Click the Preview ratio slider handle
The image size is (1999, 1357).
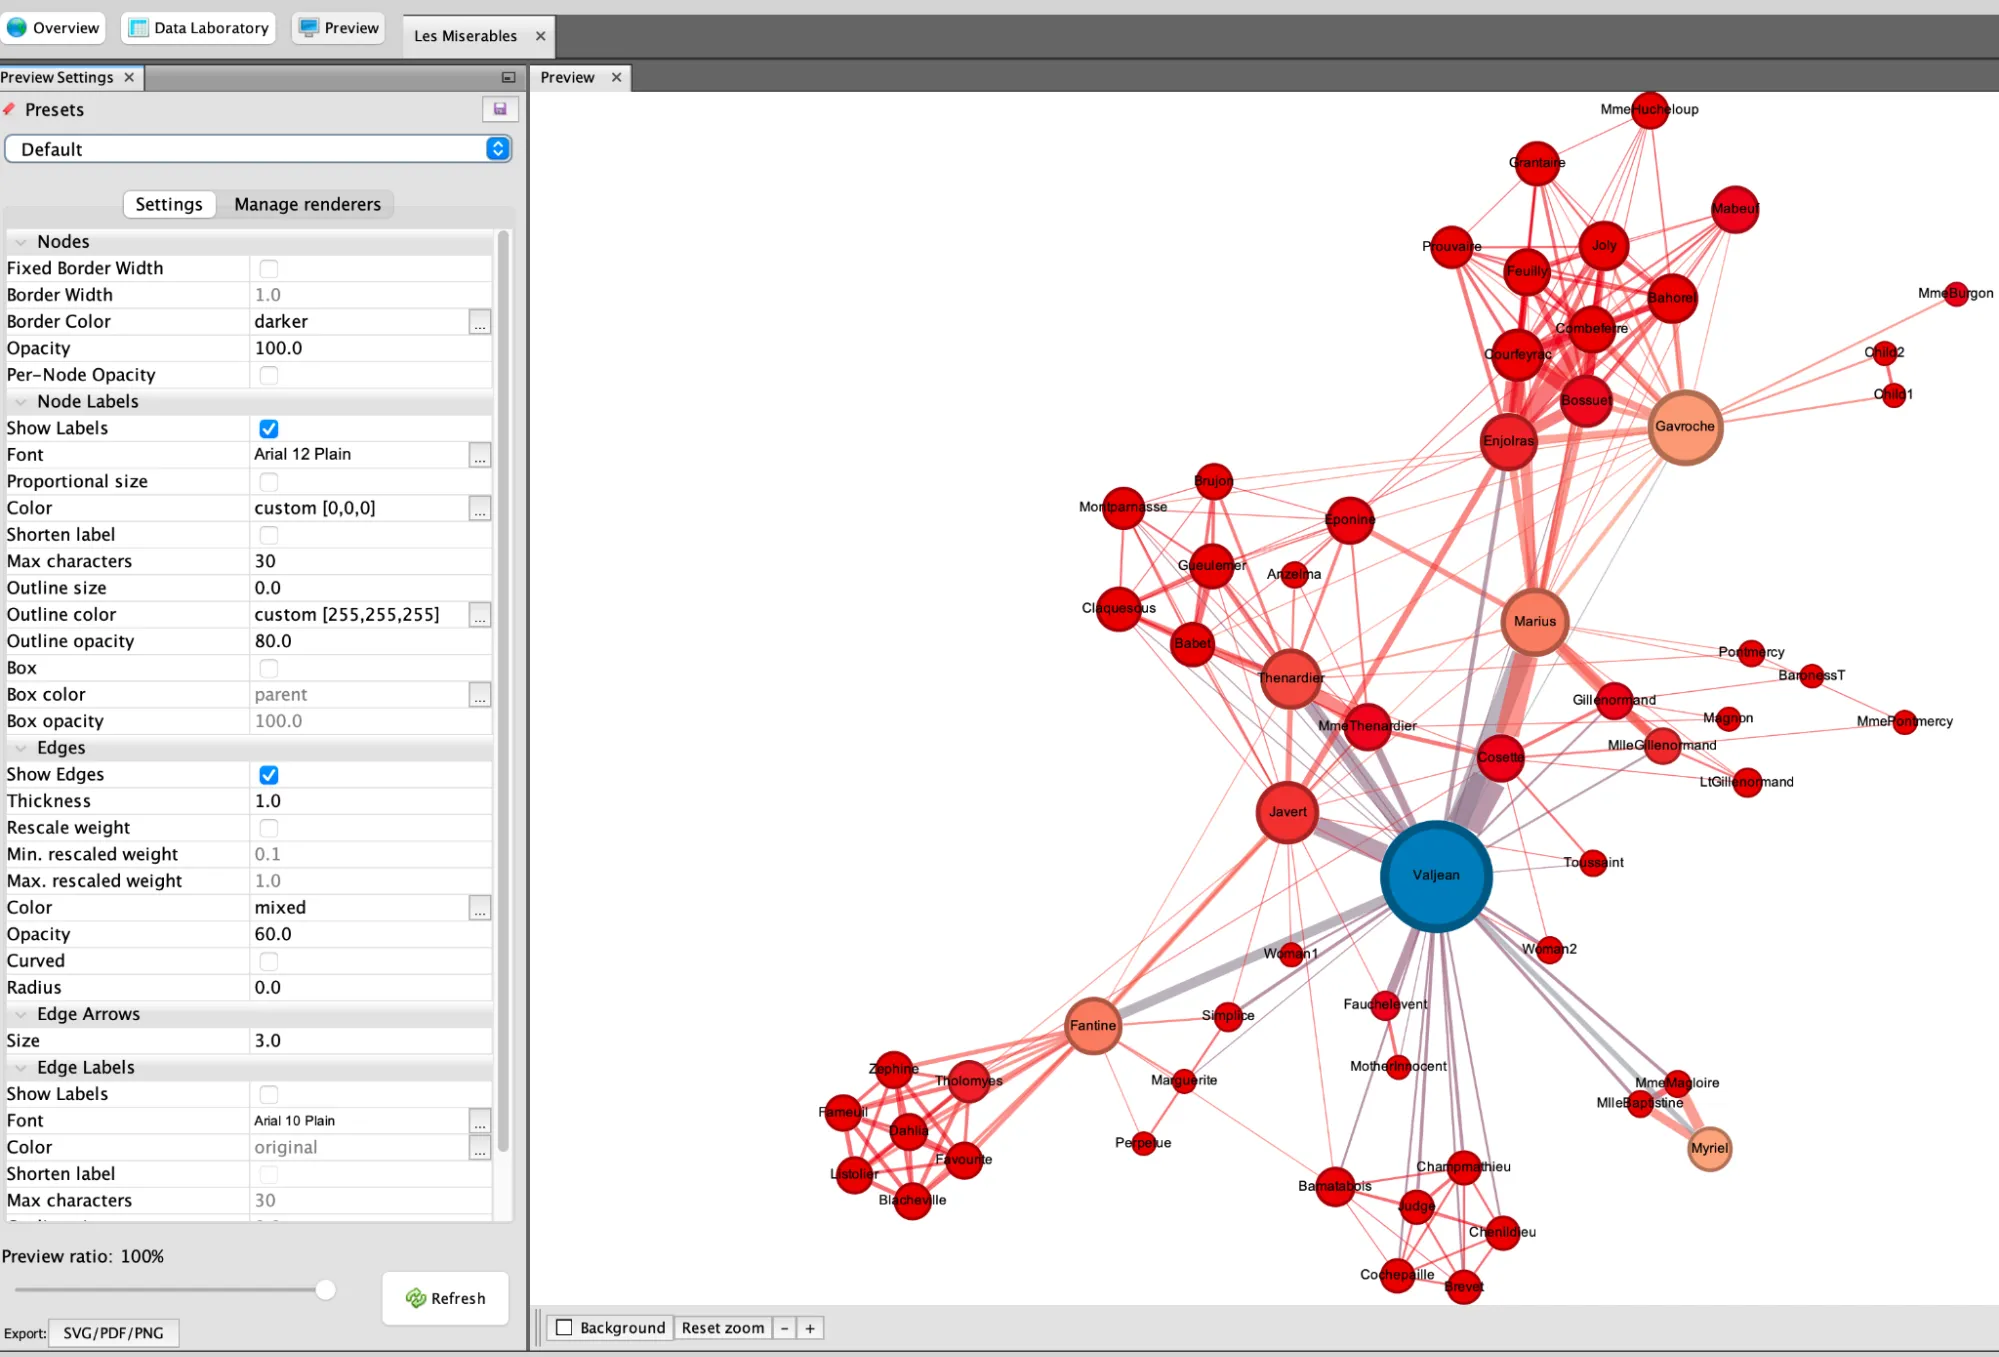325,1290
